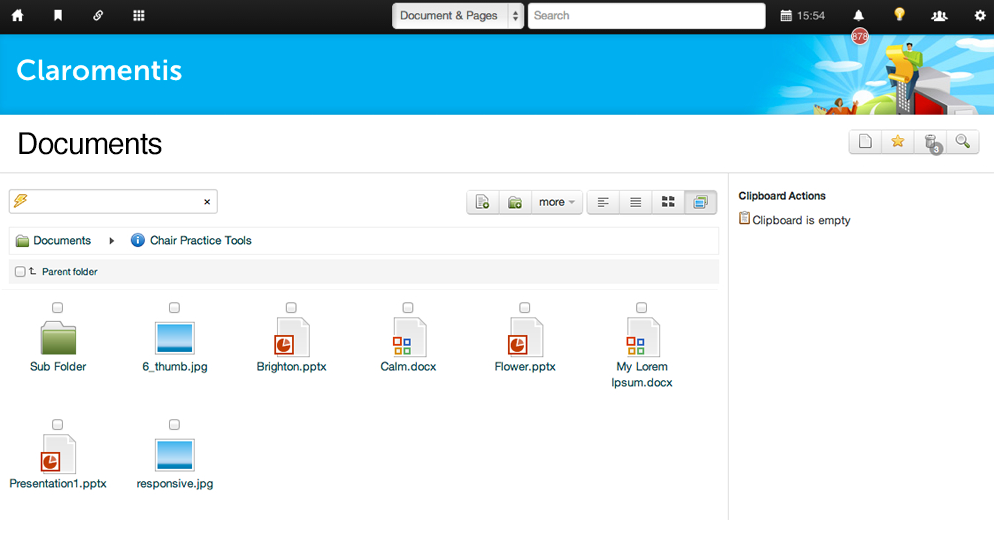The width and height of the screenshot is (994, 546).
Task: Click the add new file toolbar icon
Action: click(x=483, y=202)
